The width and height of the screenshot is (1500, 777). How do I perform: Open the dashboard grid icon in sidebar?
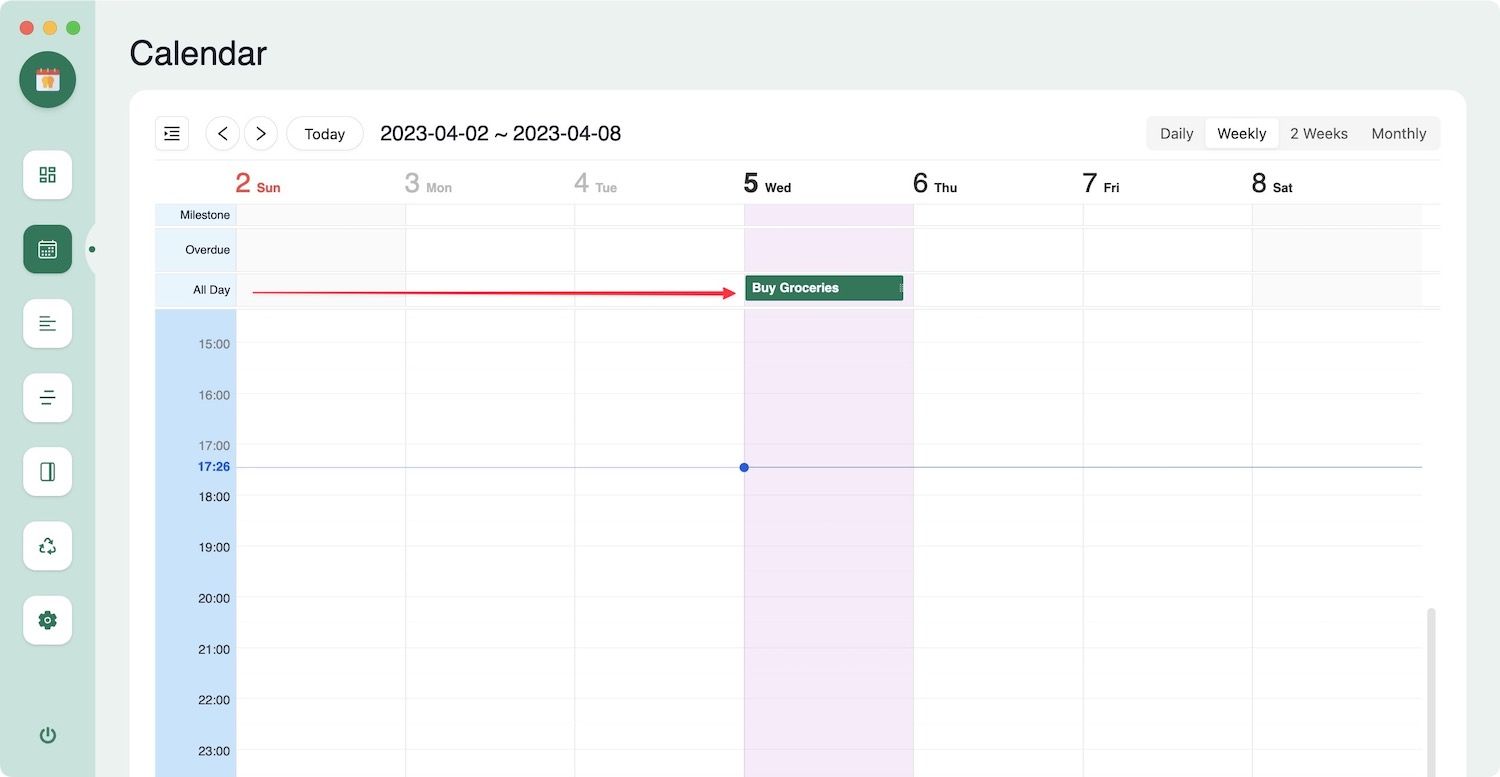(47, 175)
